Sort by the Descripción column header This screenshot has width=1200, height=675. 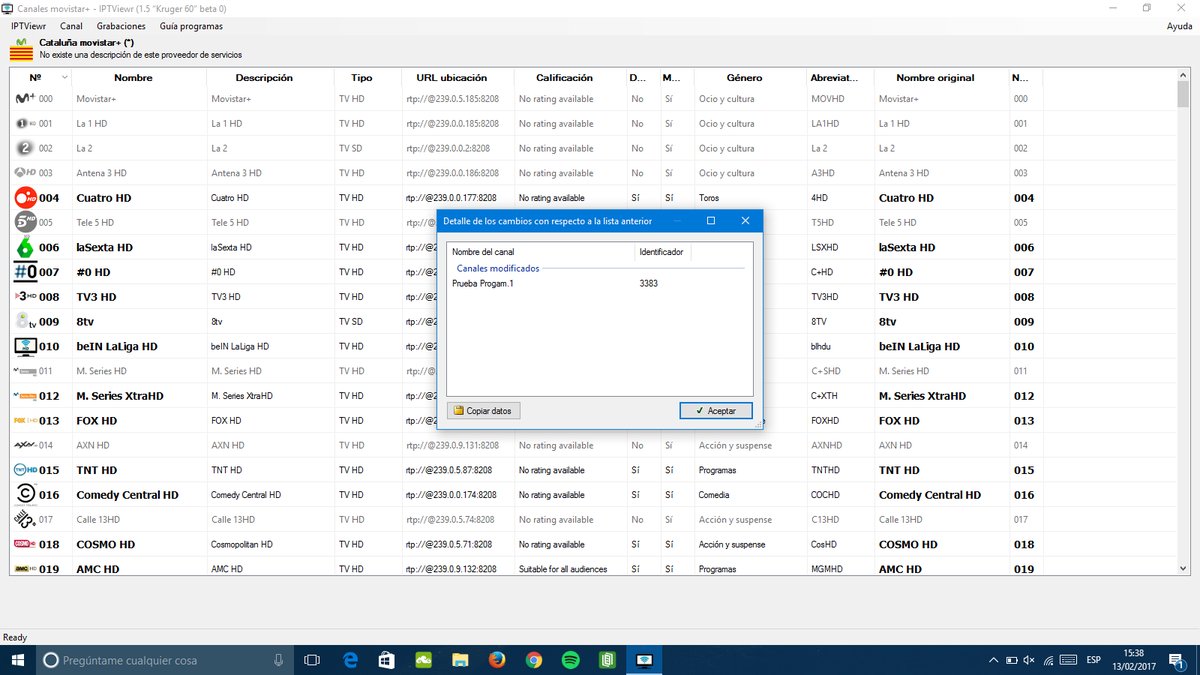pyautogui.click(x=264, y=77)
